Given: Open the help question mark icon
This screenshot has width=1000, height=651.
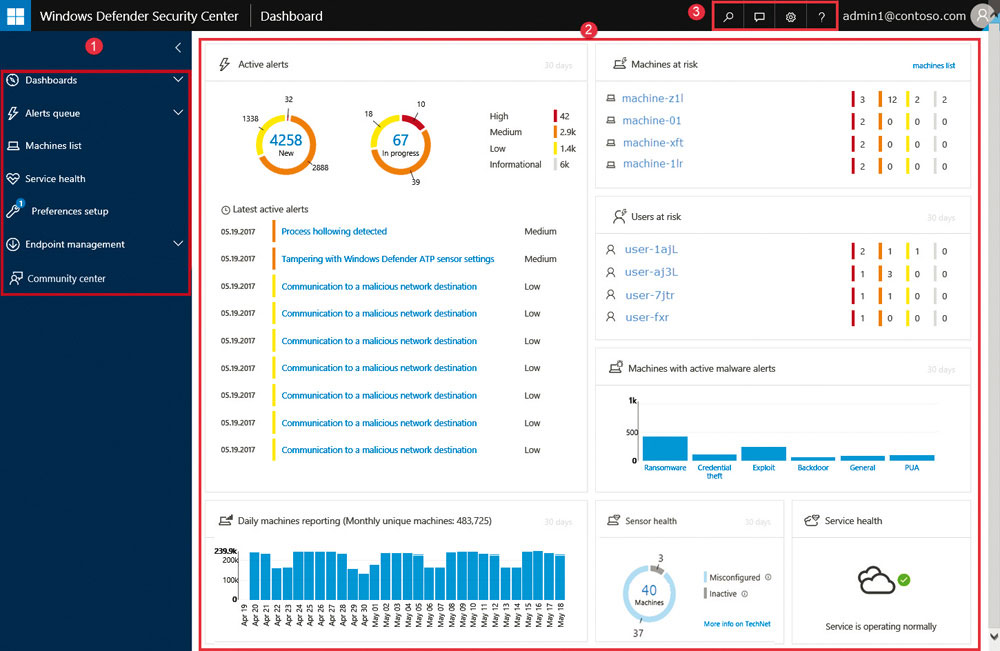Looking at the screenshot, I should 821,17.
